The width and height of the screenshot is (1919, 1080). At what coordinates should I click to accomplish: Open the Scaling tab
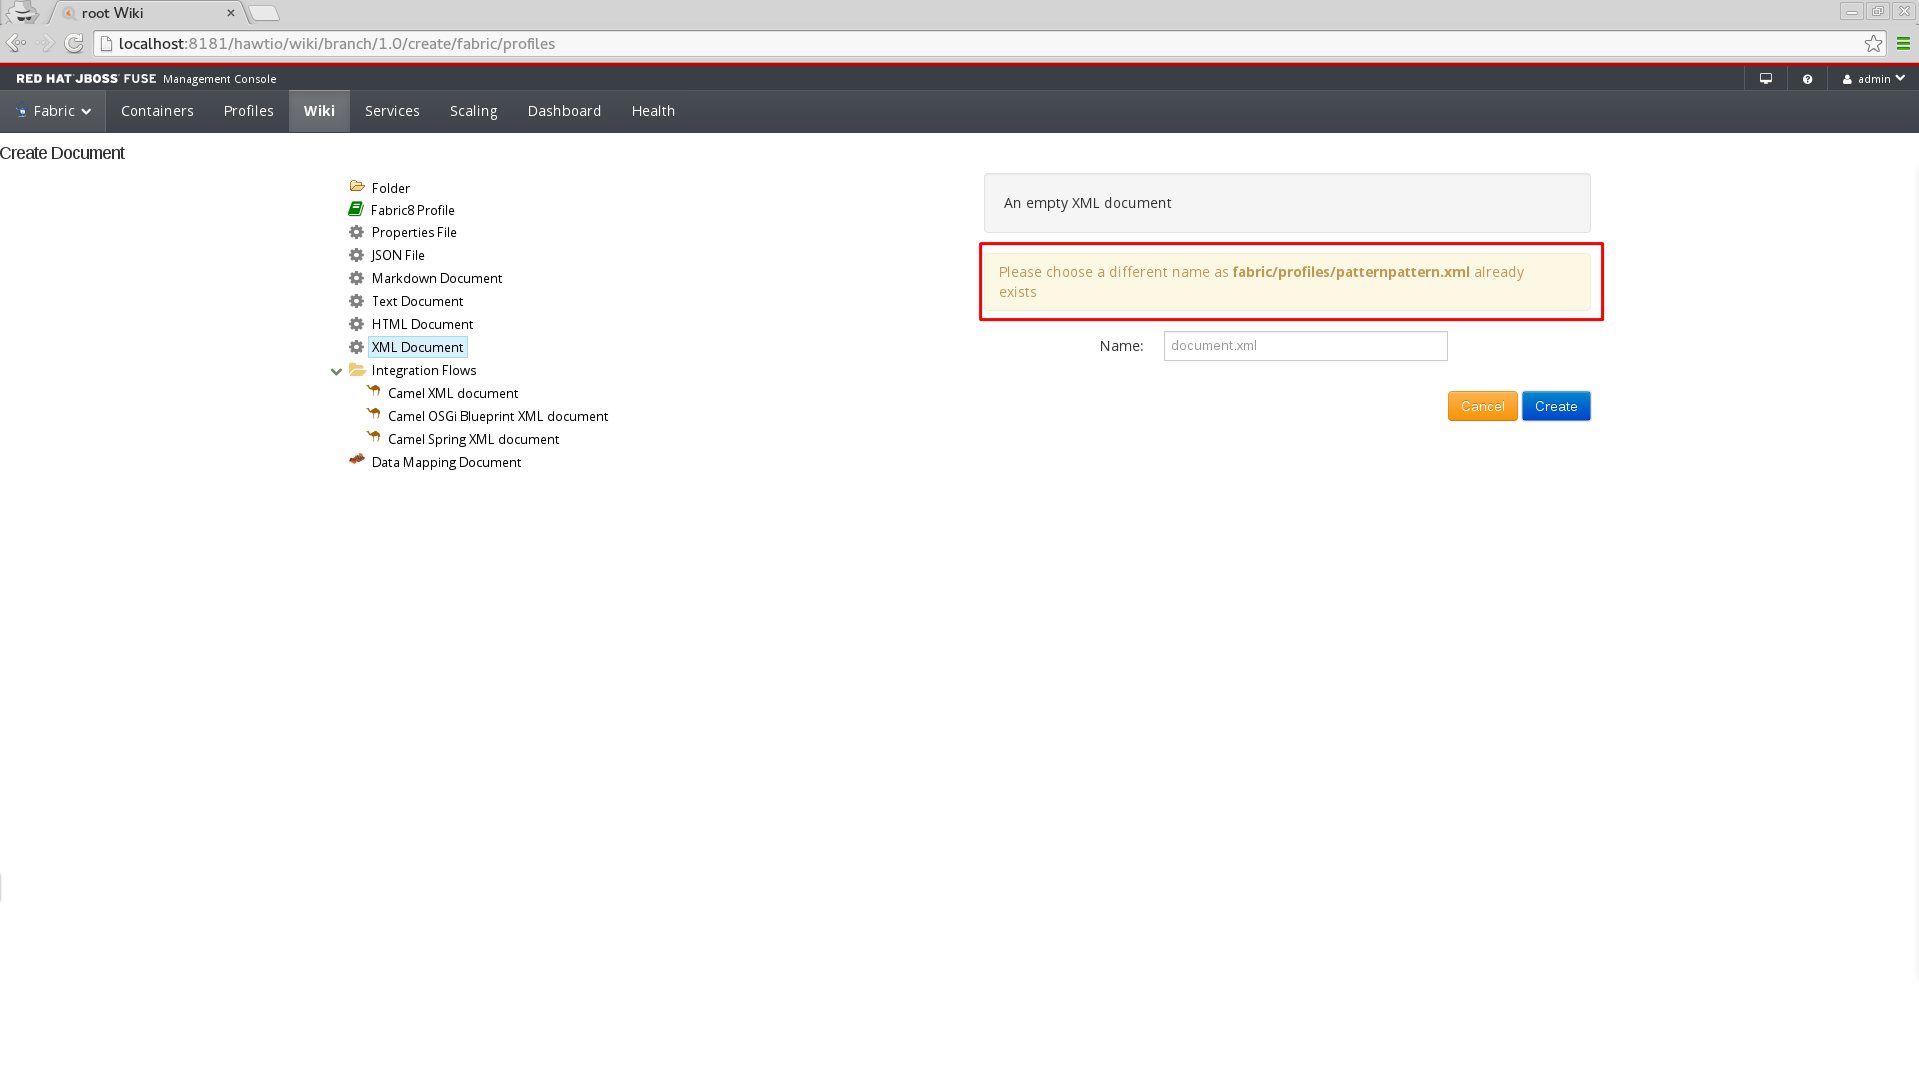point(474,111)
